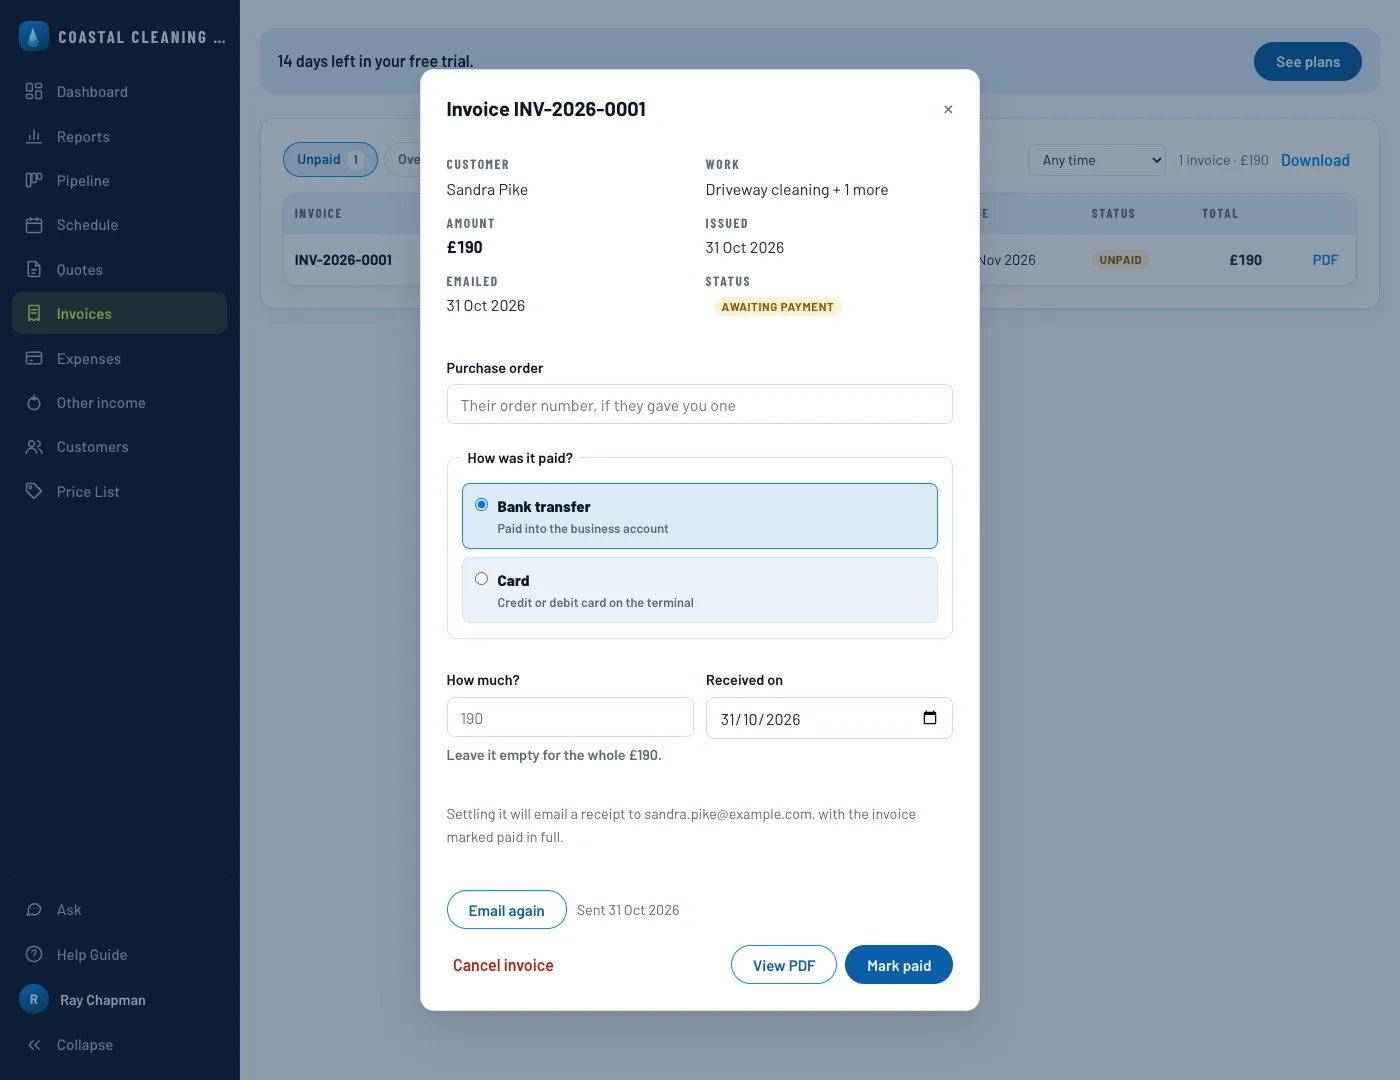
Task: Open Schedule from the sidebar
Action: pyautogui.click(x=120, y=225)
